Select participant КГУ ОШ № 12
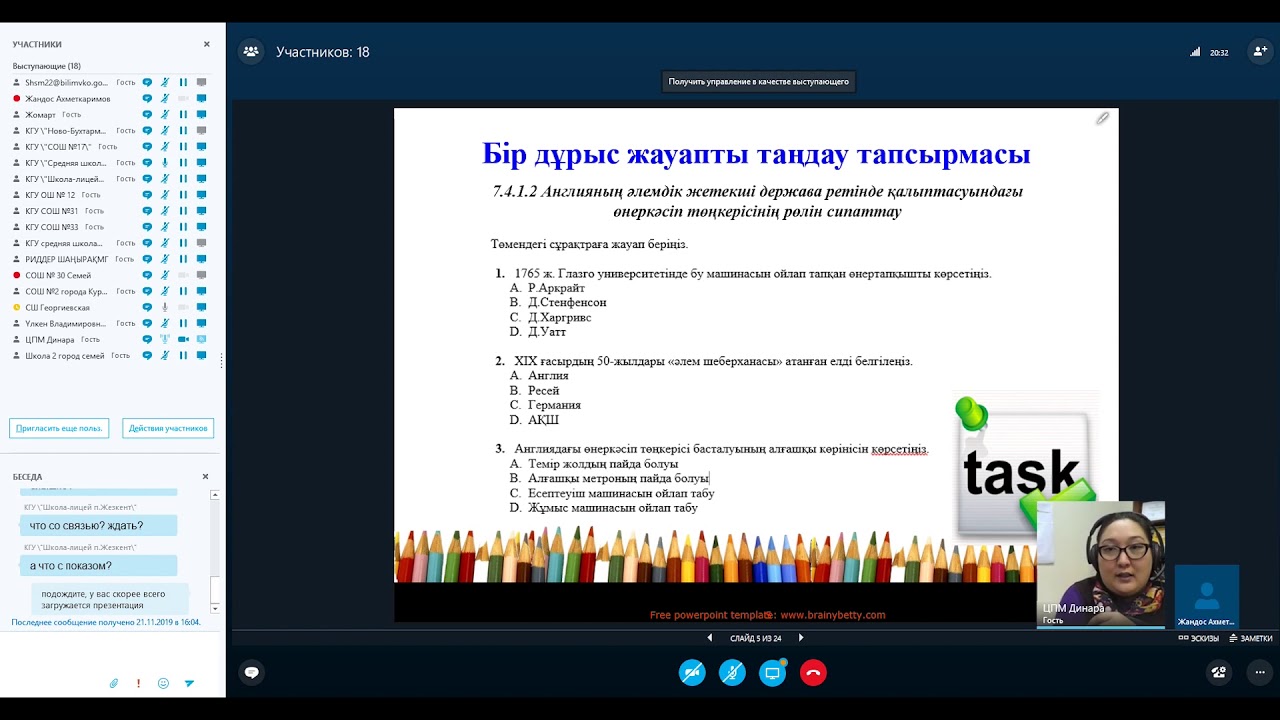The image size is (1280, 720). [x=50, y=195]
